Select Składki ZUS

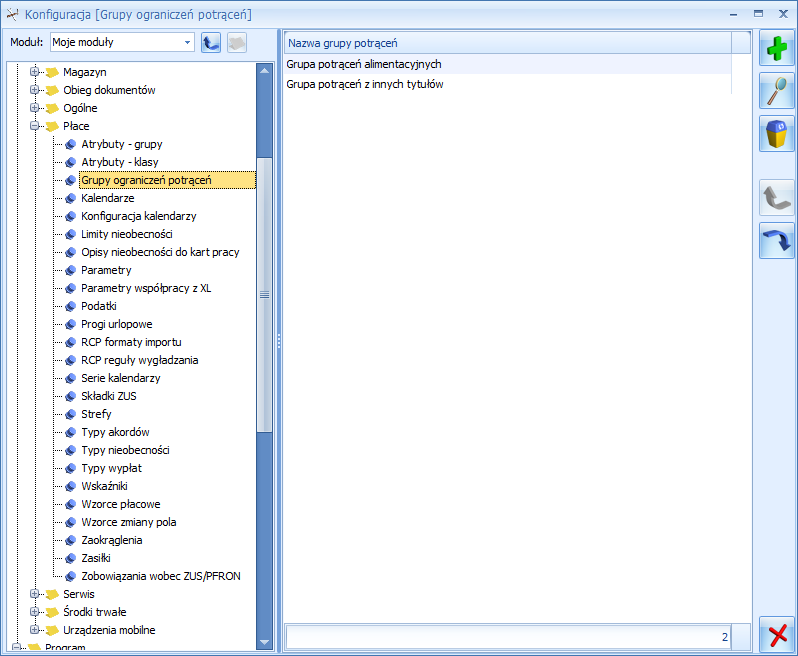pyautogui.click(x=108, y=396)
